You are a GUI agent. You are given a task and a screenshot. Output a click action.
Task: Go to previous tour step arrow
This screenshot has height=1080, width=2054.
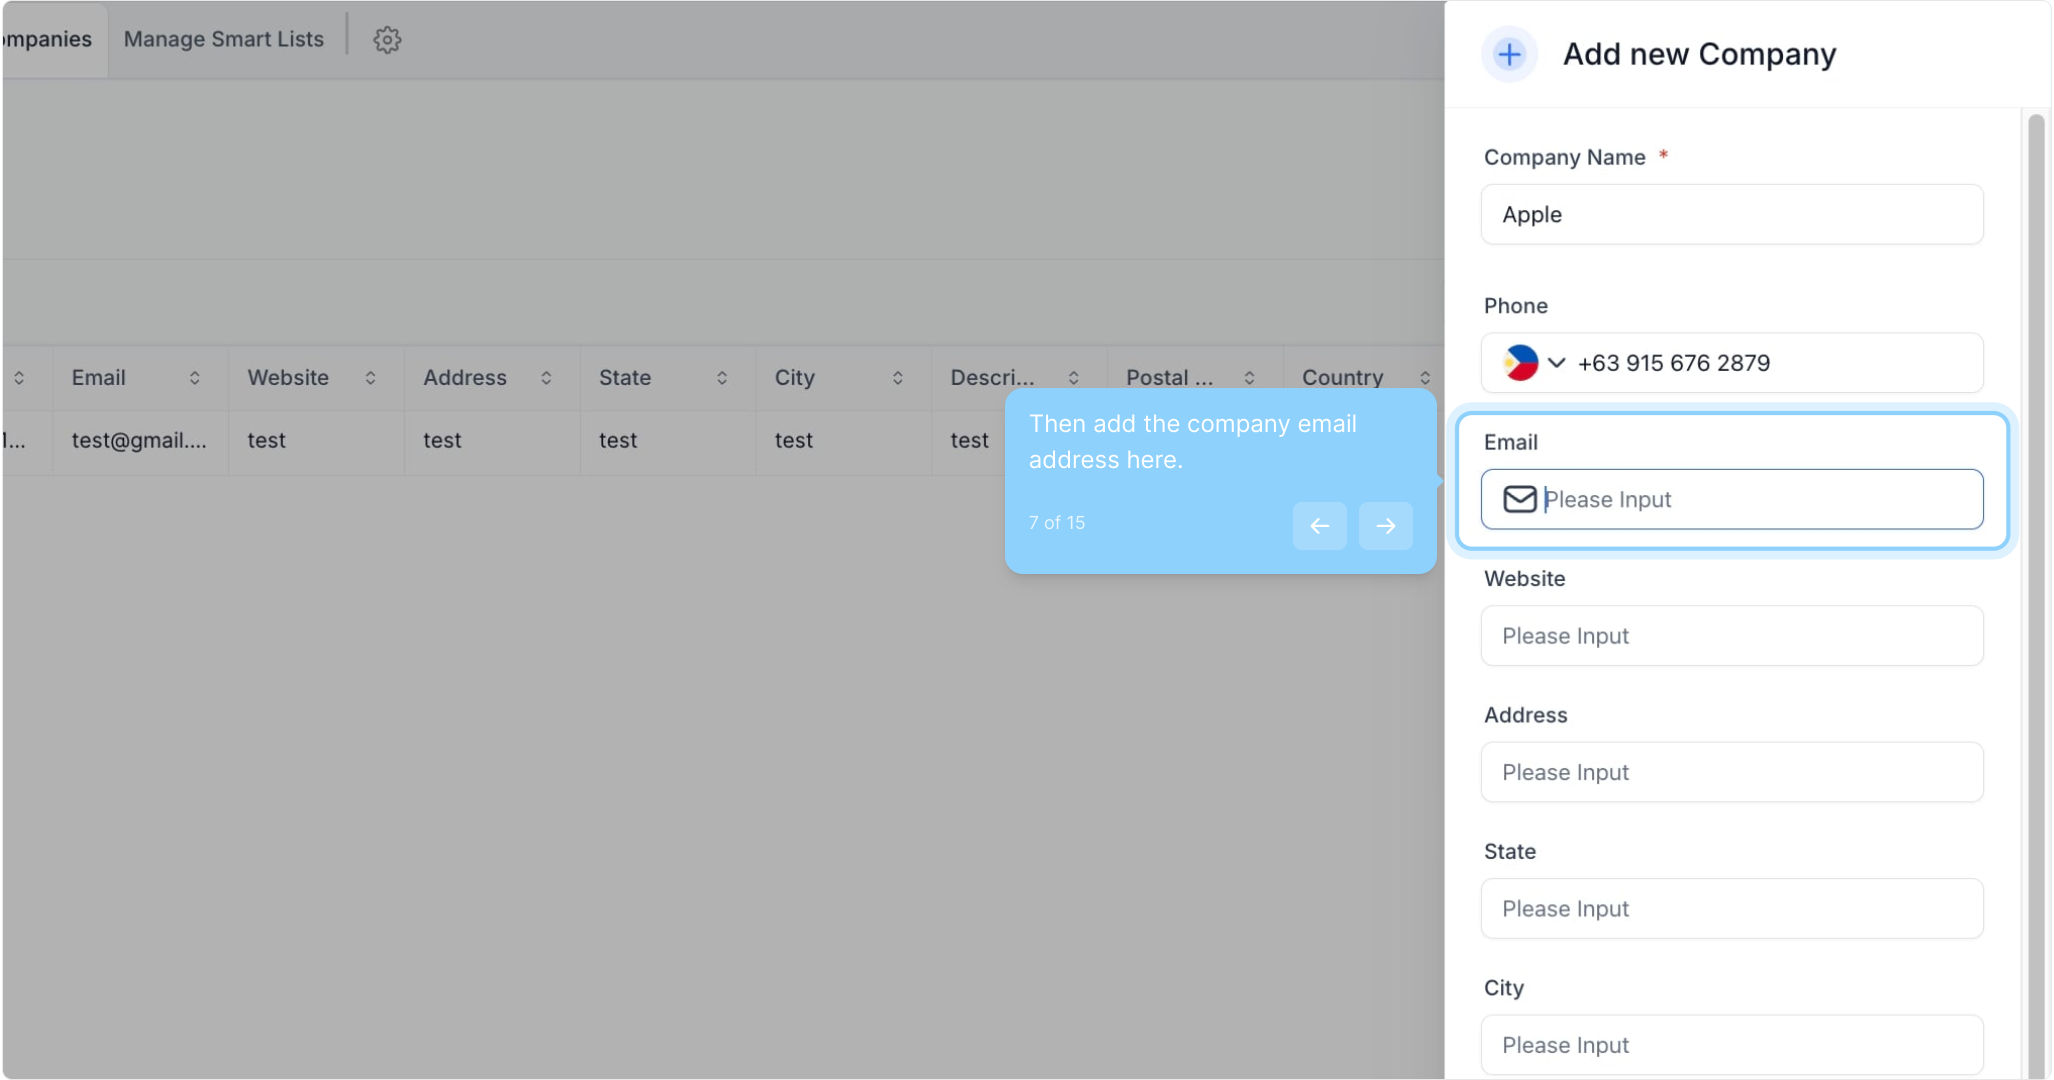pos(1319,526)
